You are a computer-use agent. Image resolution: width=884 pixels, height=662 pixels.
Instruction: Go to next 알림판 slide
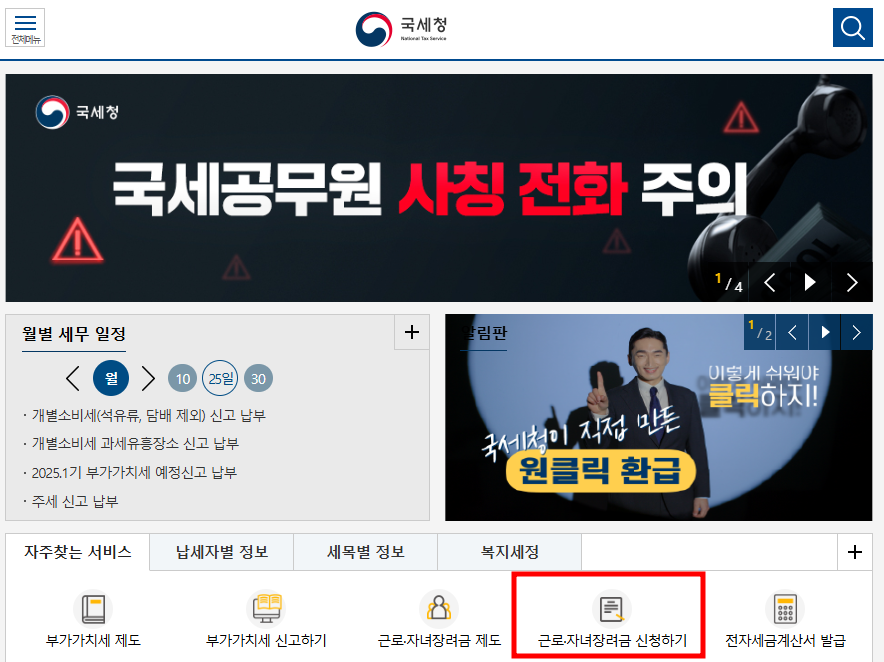(856, 332)
